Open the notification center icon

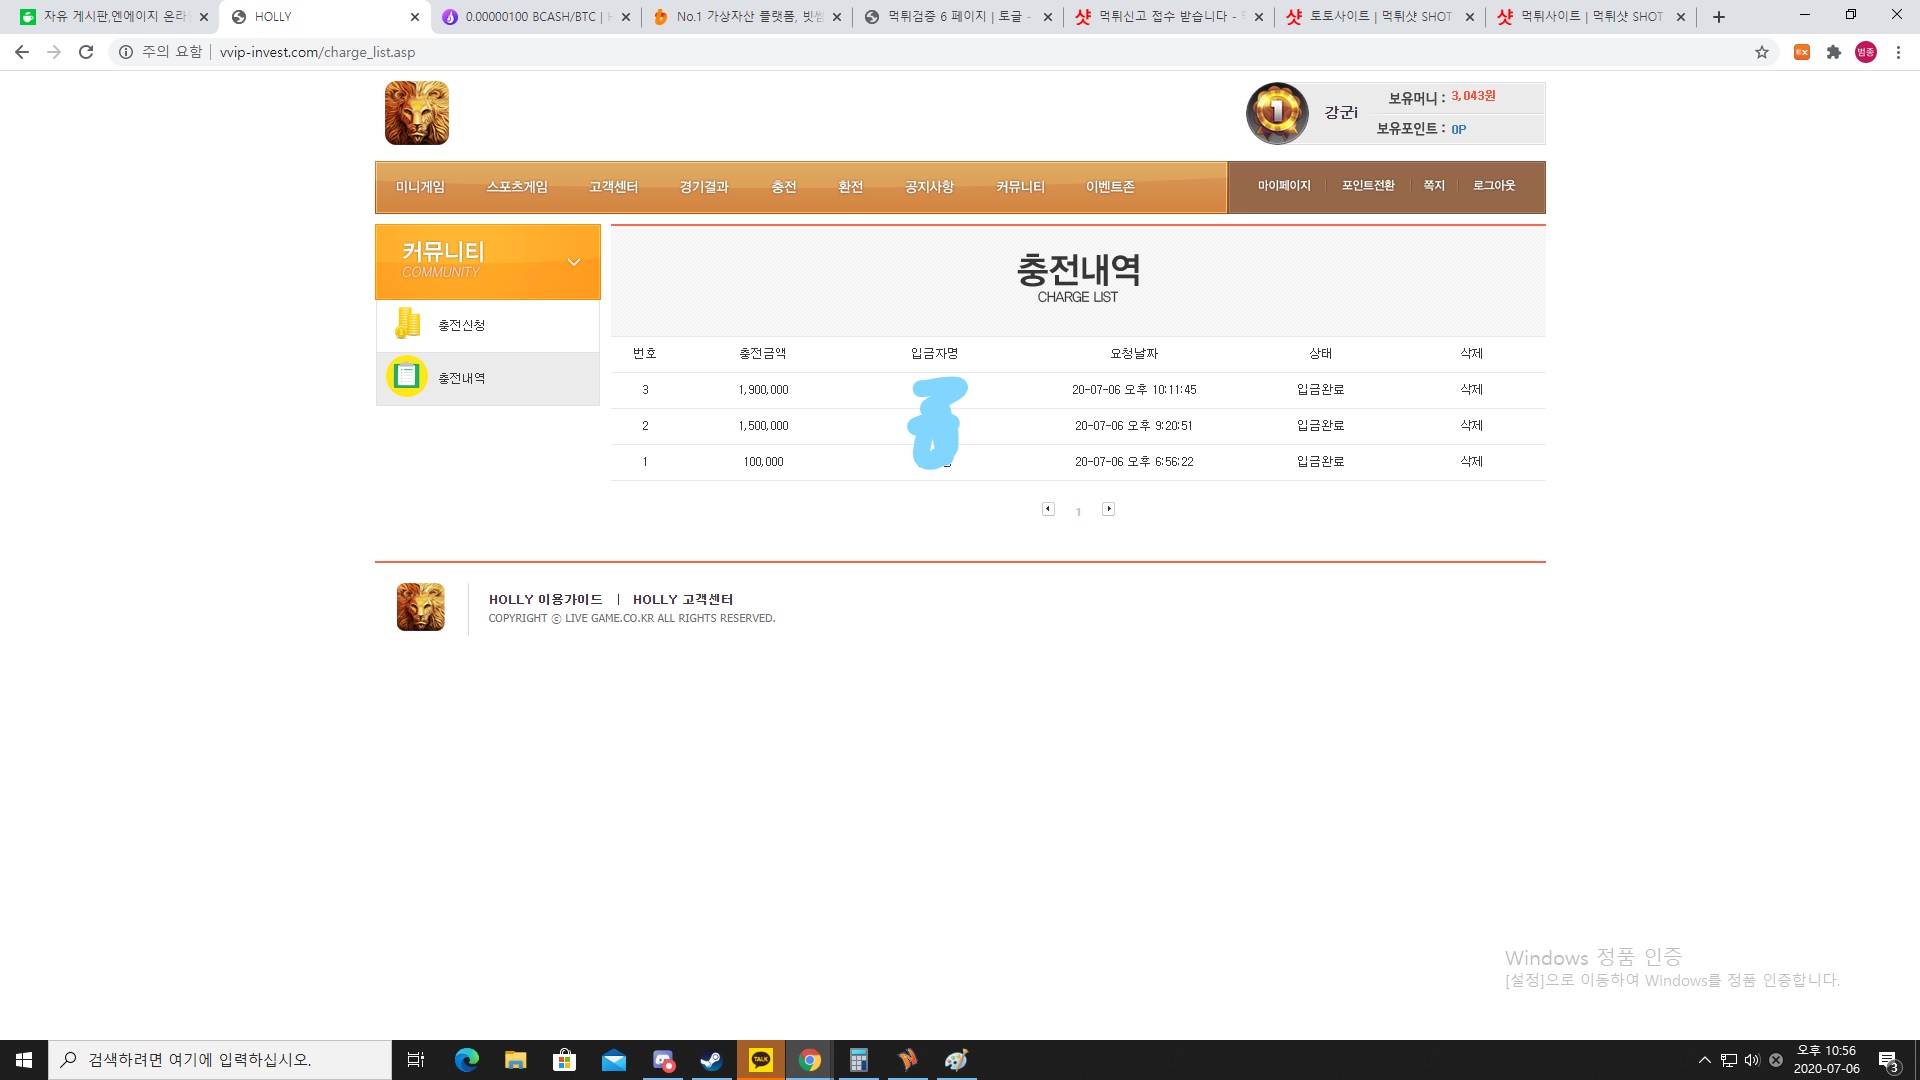(1888, 1060)
